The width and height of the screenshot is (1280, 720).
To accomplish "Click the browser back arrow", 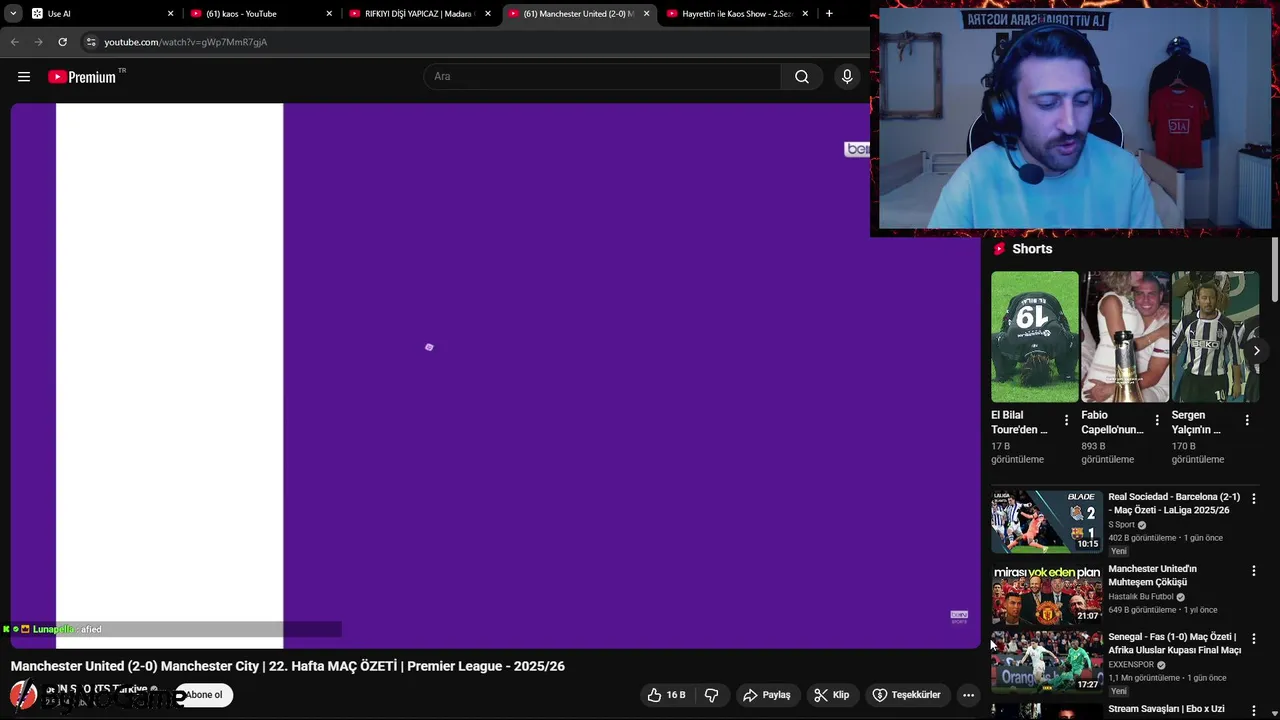I will 14,42.
